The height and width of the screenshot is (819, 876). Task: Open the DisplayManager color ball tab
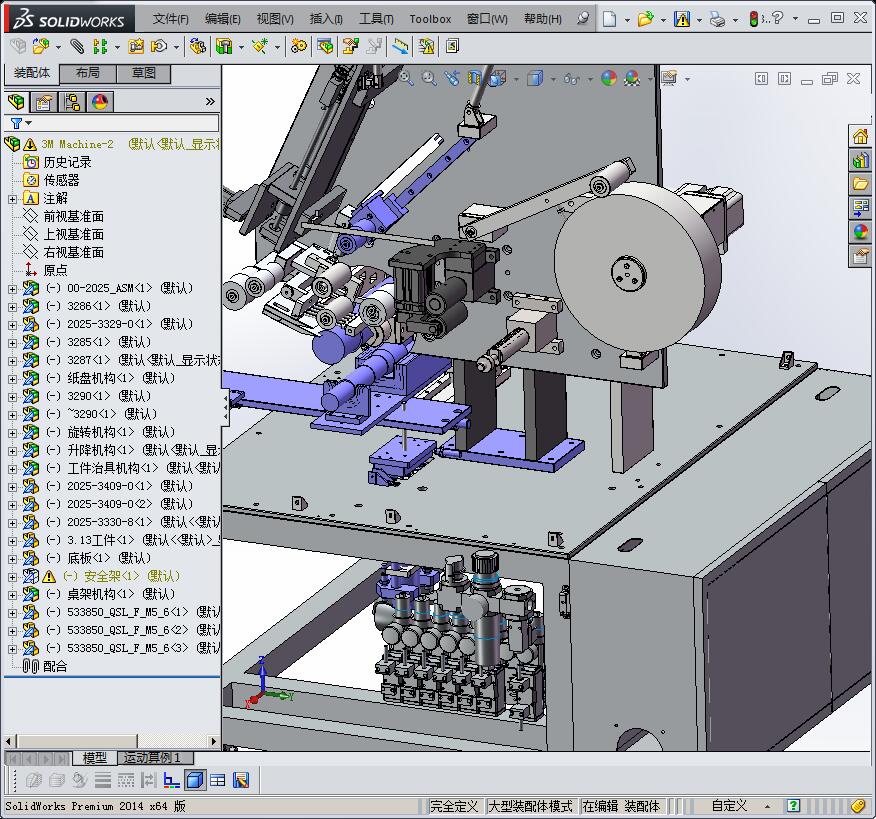[100, 102]
